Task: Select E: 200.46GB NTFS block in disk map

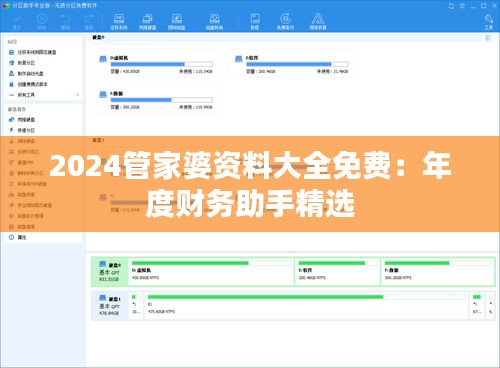Action: 338,272
